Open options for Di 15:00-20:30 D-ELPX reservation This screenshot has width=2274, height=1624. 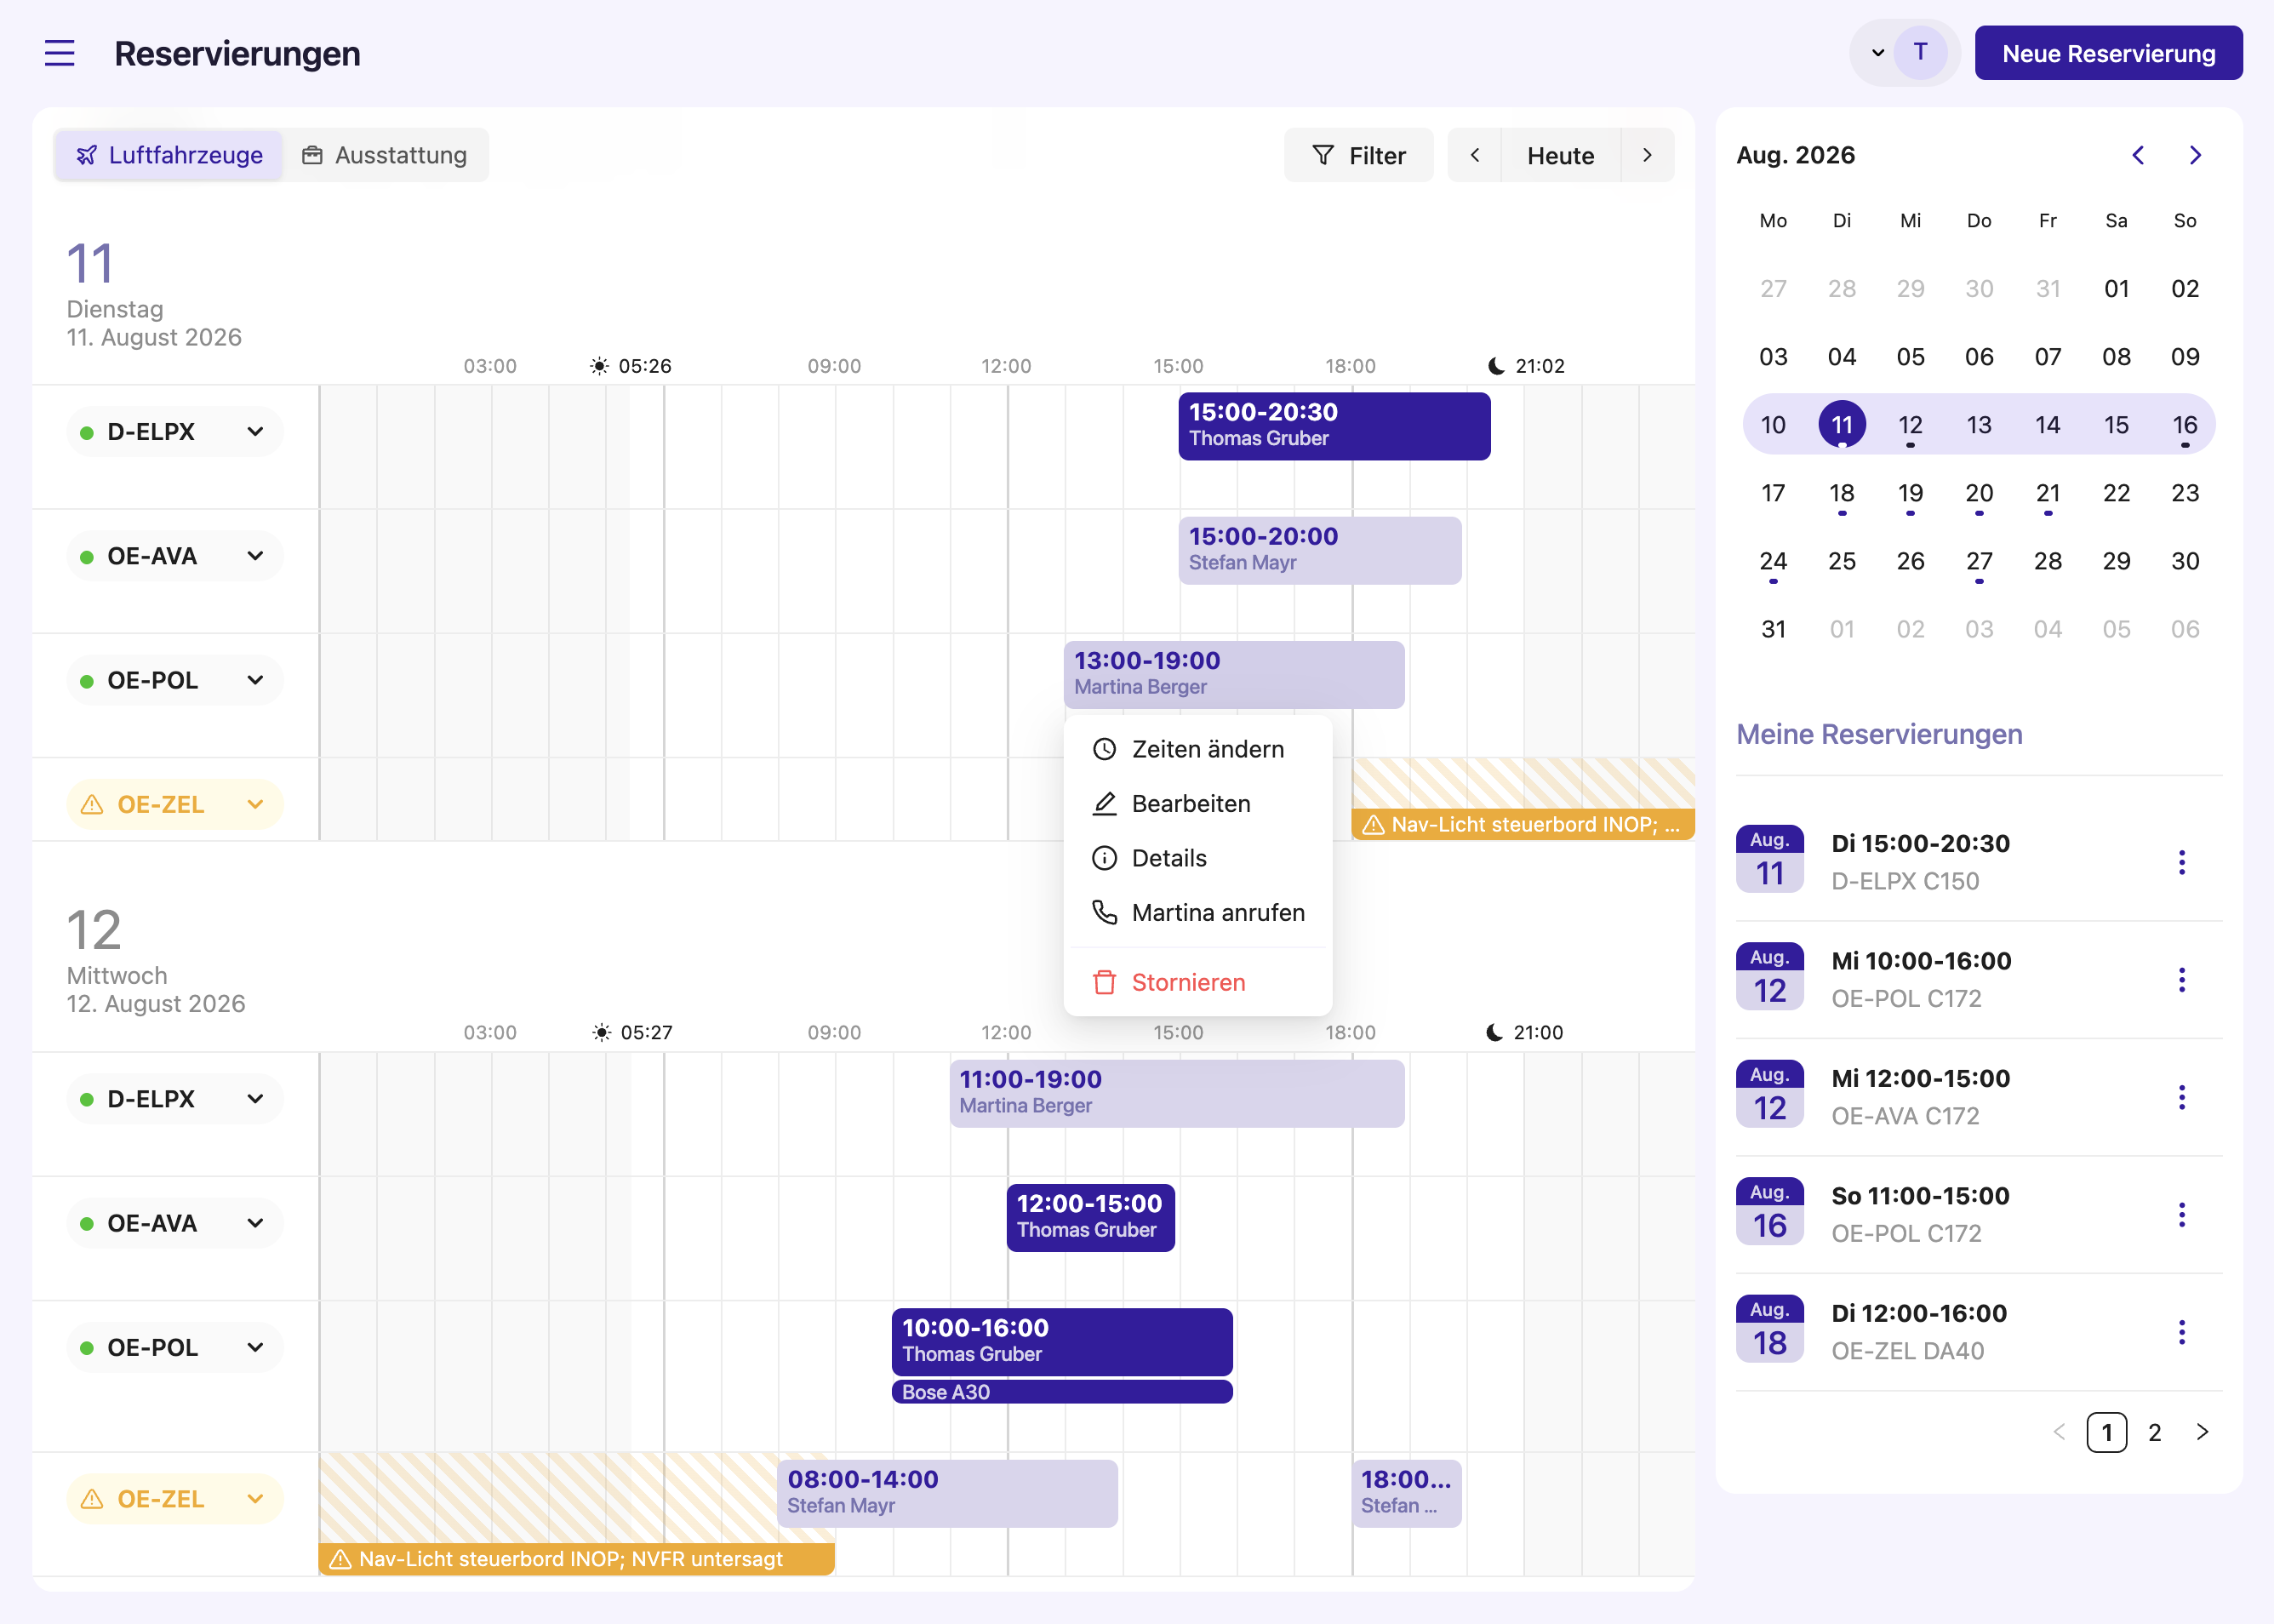[x=2182, y=862]
